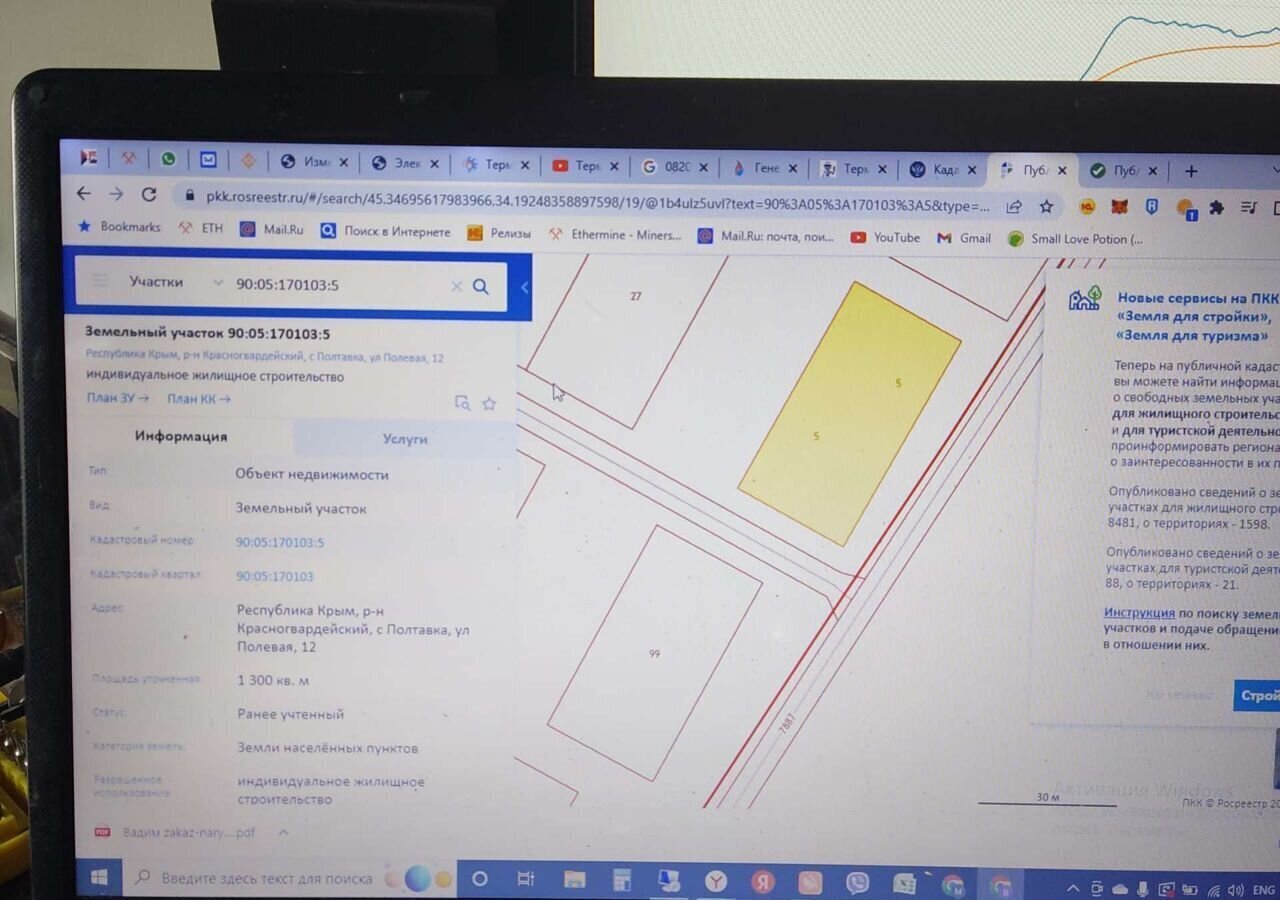
Task: Click the 'Ранее учтенный' status value
Action: [x=291, y=714]
